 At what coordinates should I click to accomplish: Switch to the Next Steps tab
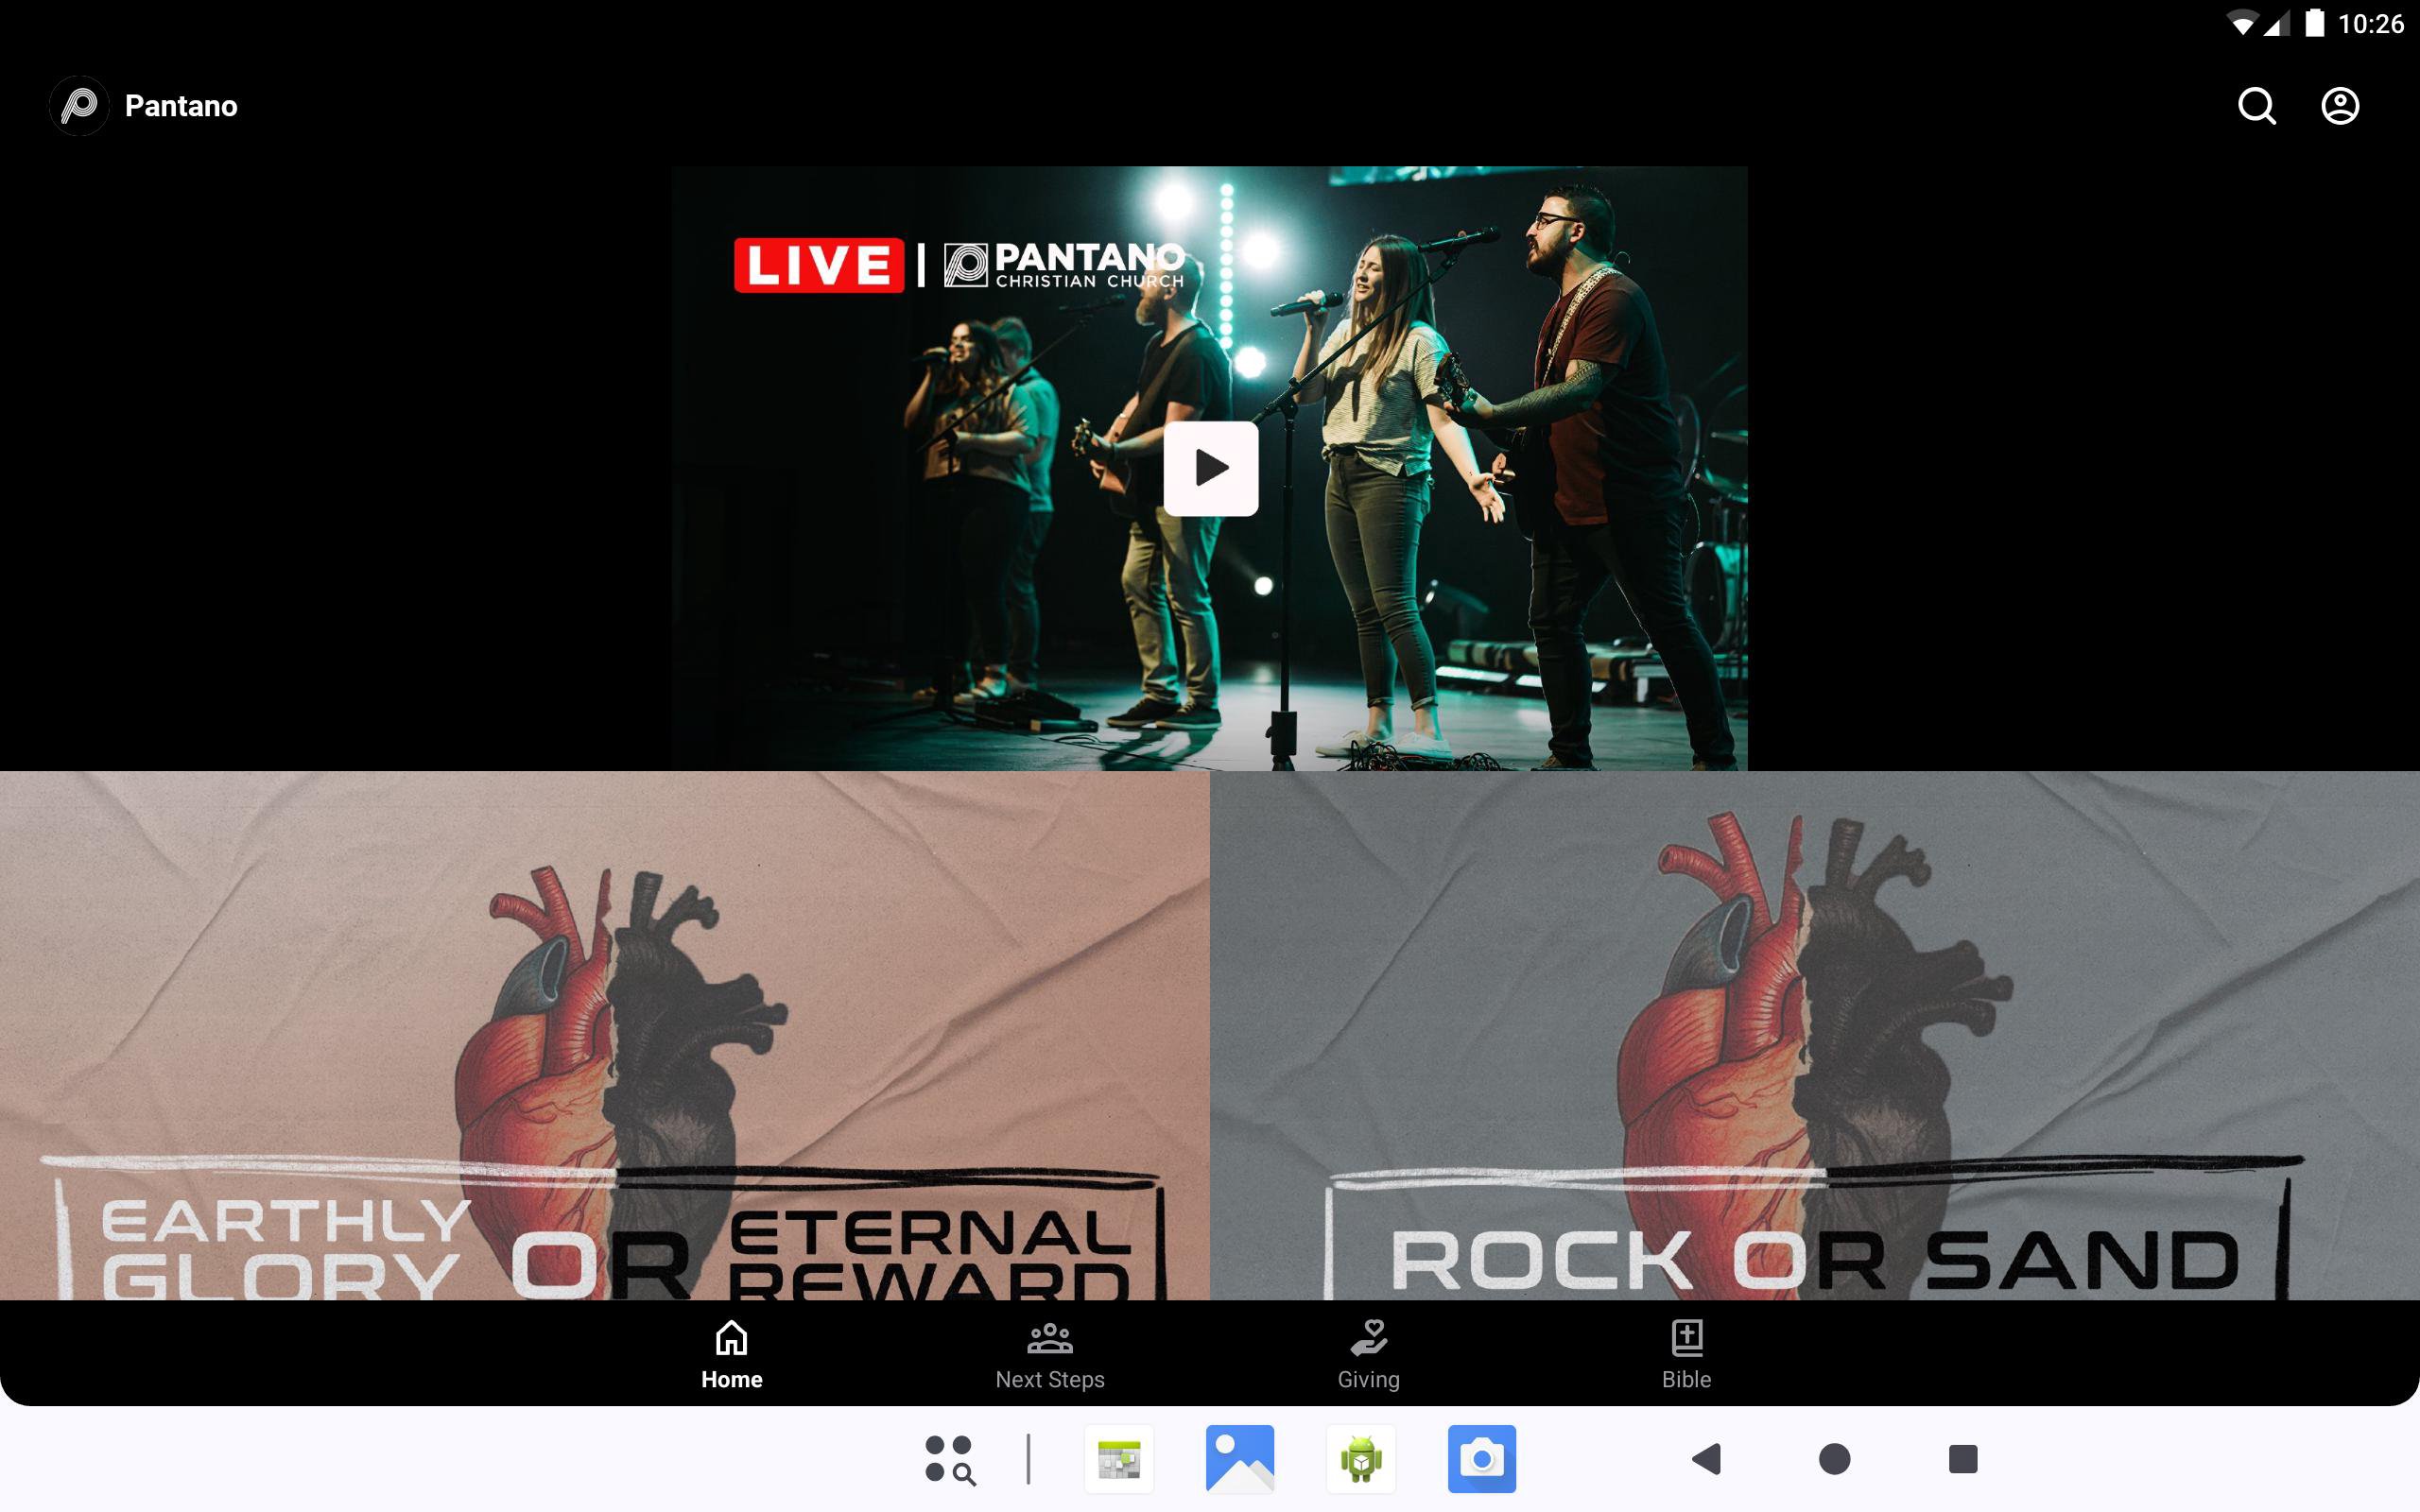click(1049, 1355)
